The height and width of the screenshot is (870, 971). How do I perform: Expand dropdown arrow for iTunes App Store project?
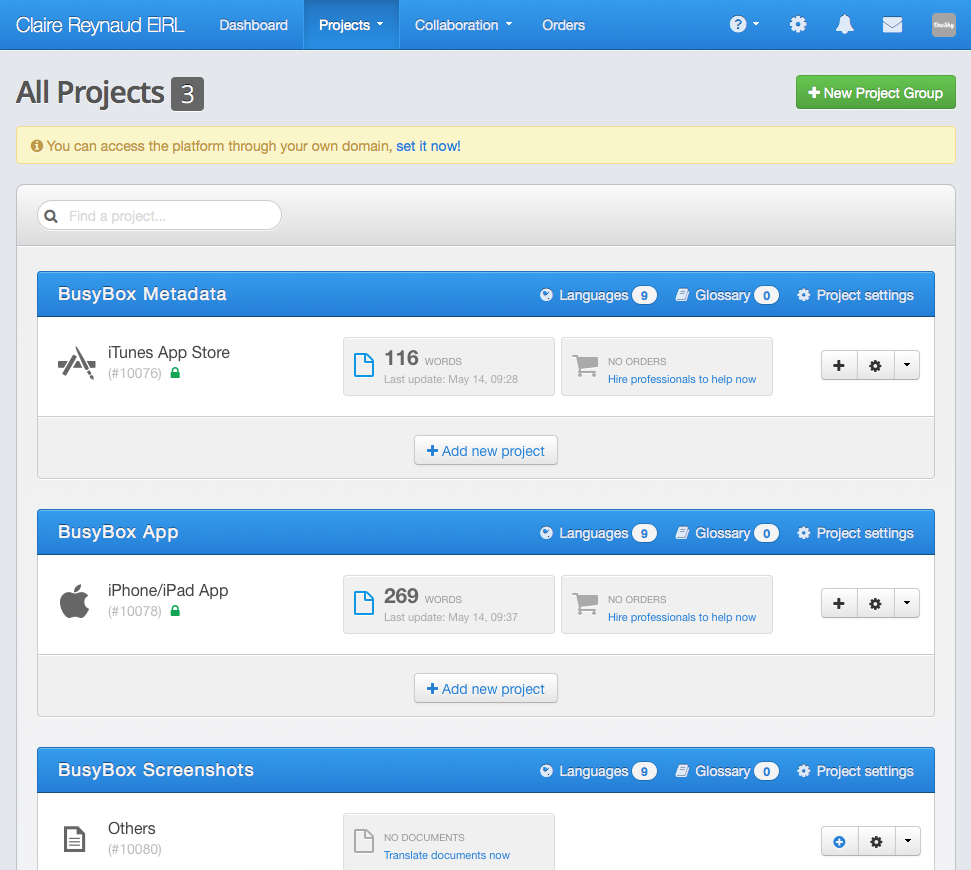(907, 365)
